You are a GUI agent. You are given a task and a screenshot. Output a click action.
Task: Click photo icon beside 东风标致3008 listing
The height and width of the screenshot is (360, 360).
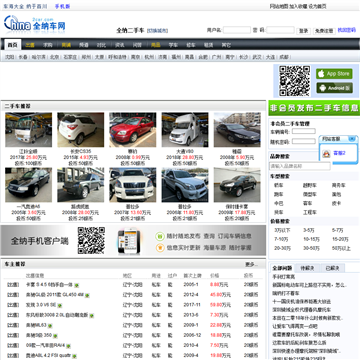pyautogui.click(x=91, y=315)
